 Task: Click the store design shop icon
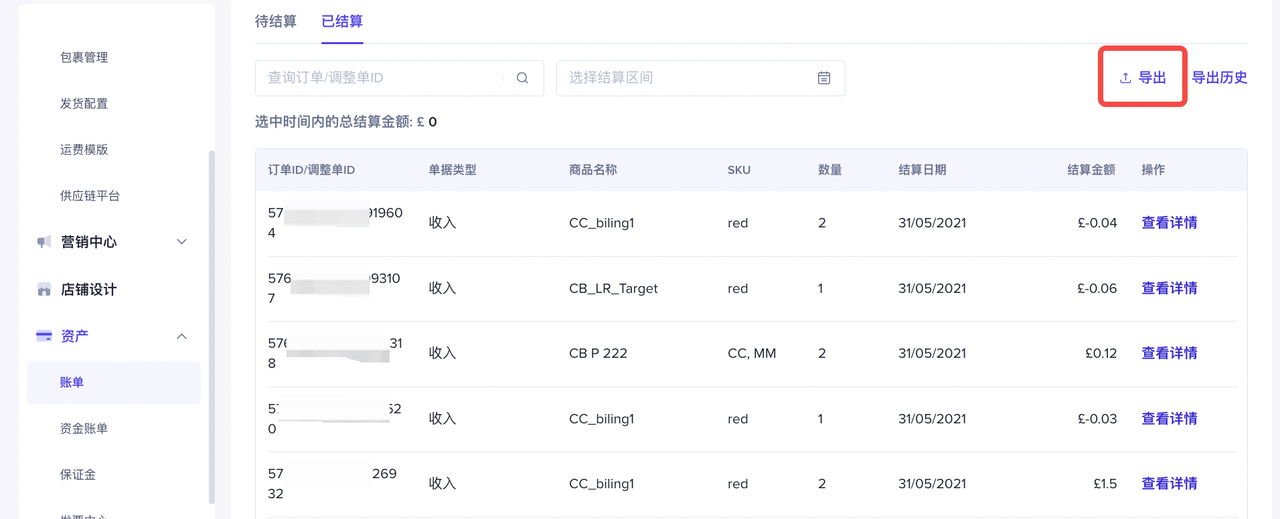[44, 290]
